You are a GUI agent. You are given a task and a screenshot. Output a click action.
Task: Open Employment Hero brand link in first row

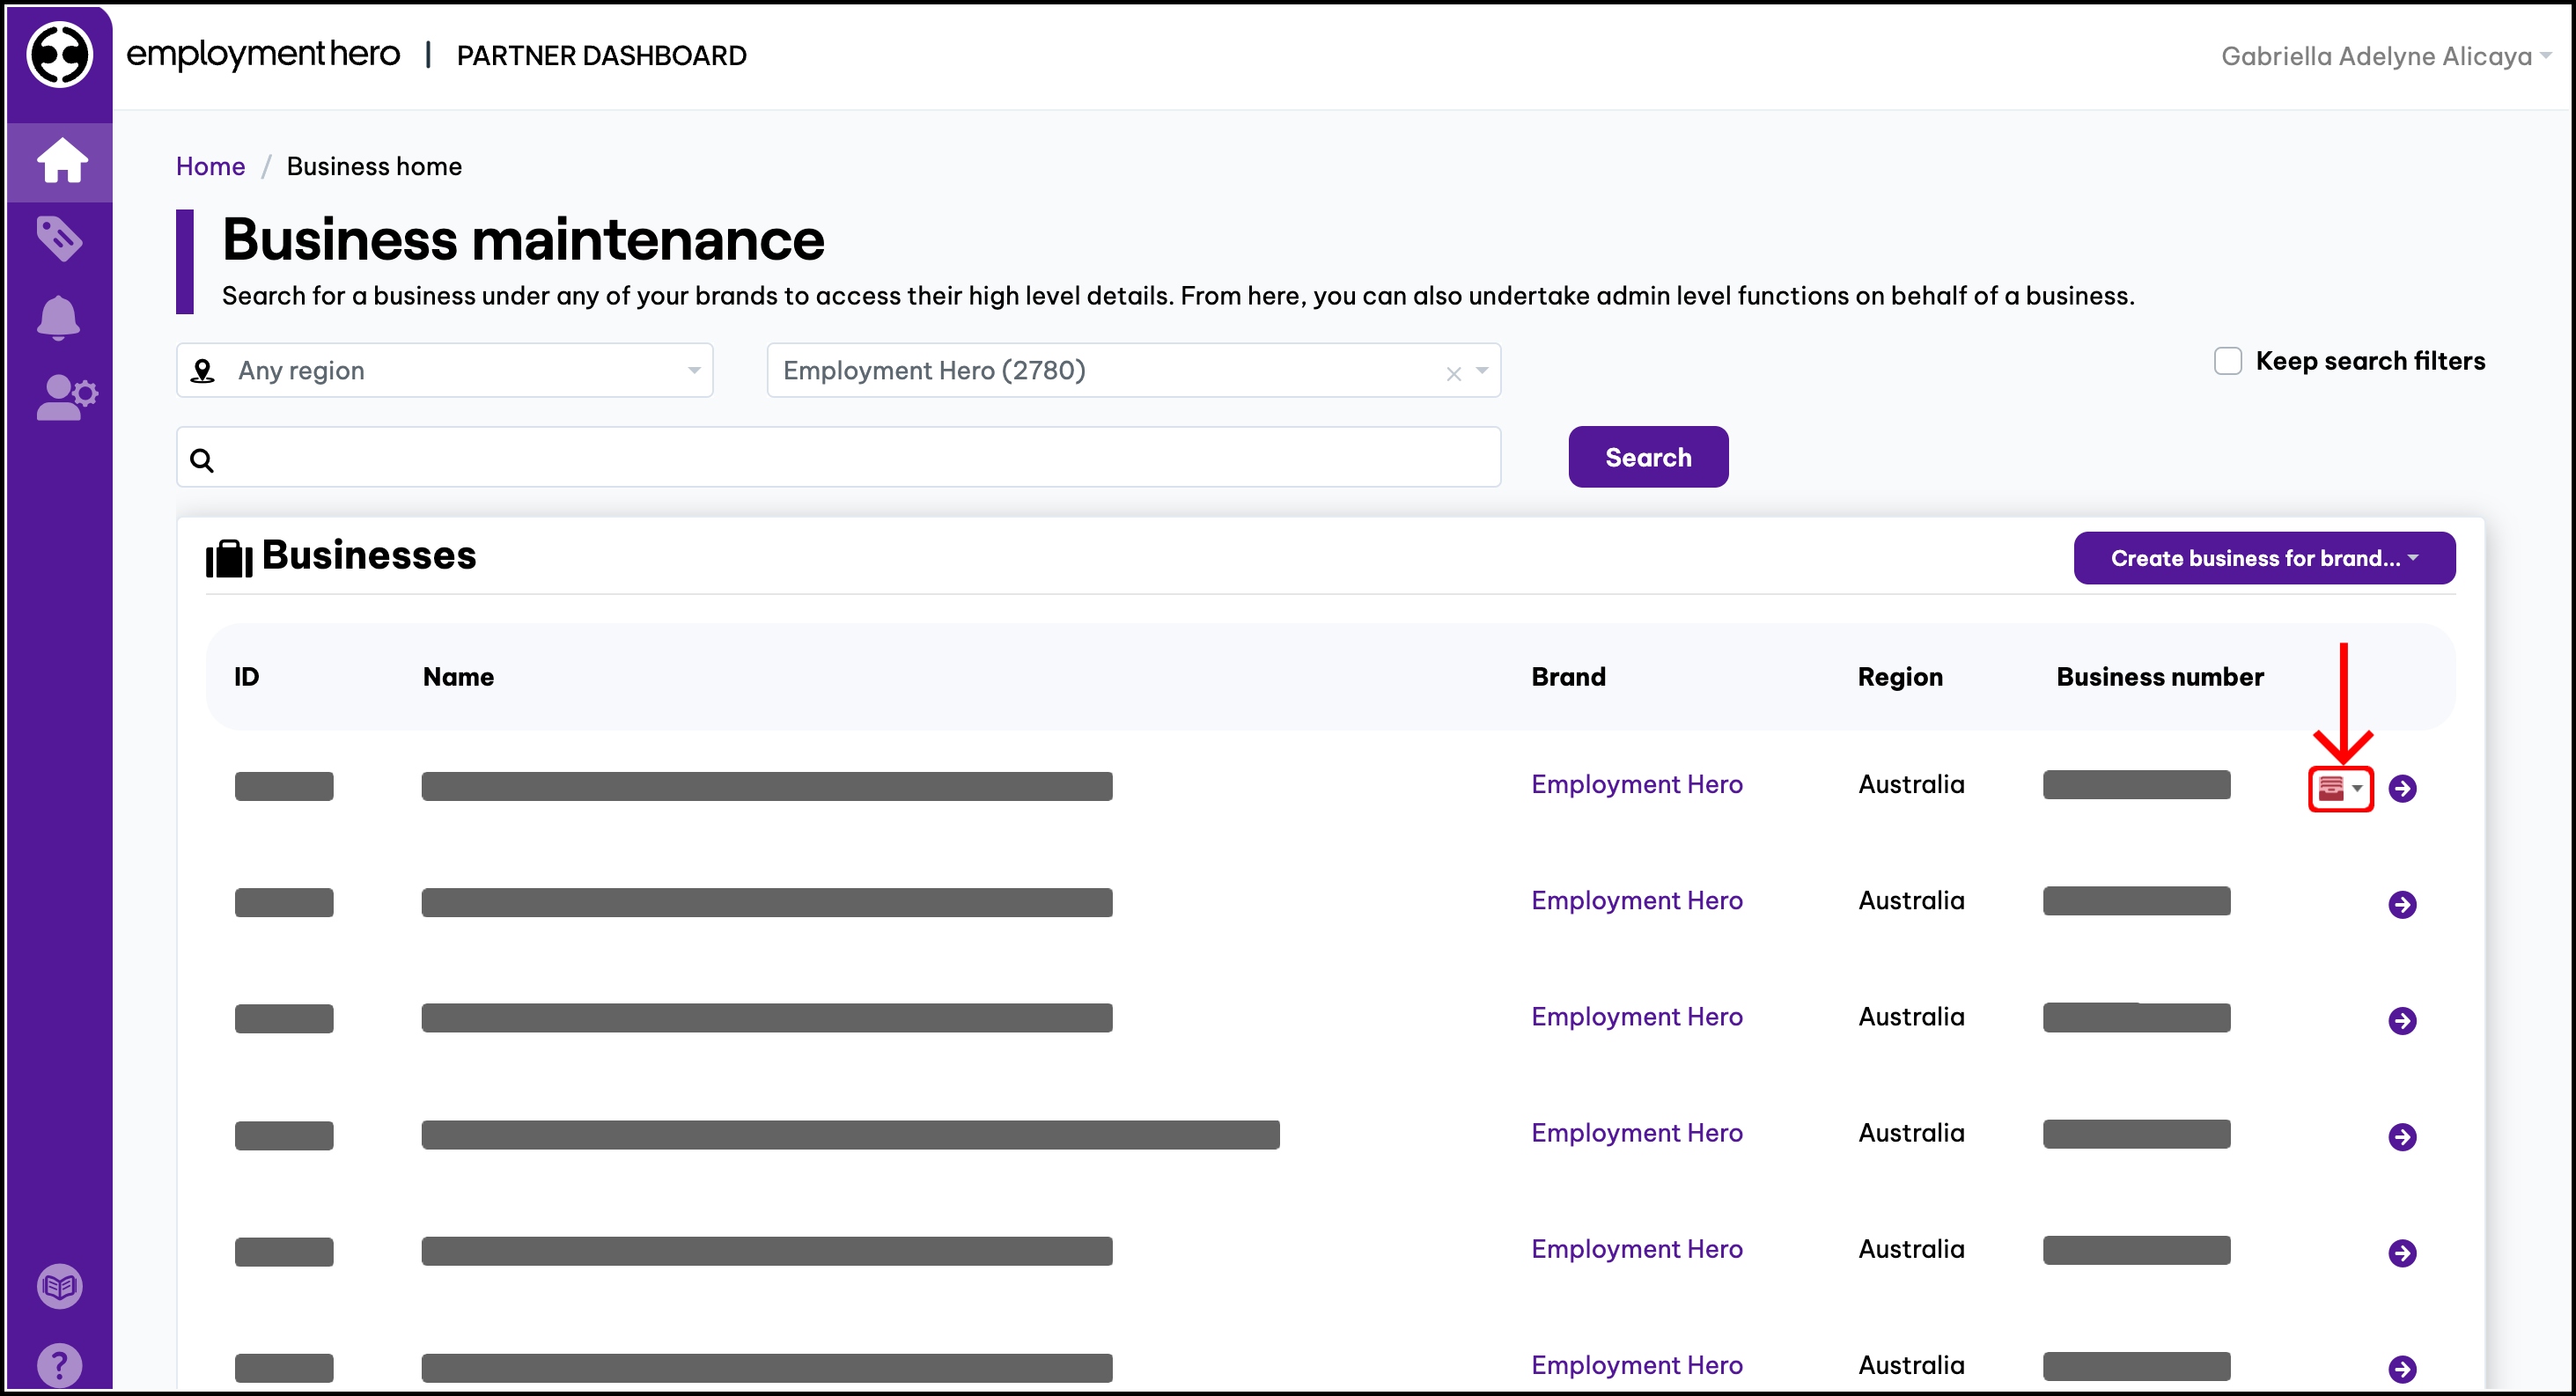(x=1637, y=785)
